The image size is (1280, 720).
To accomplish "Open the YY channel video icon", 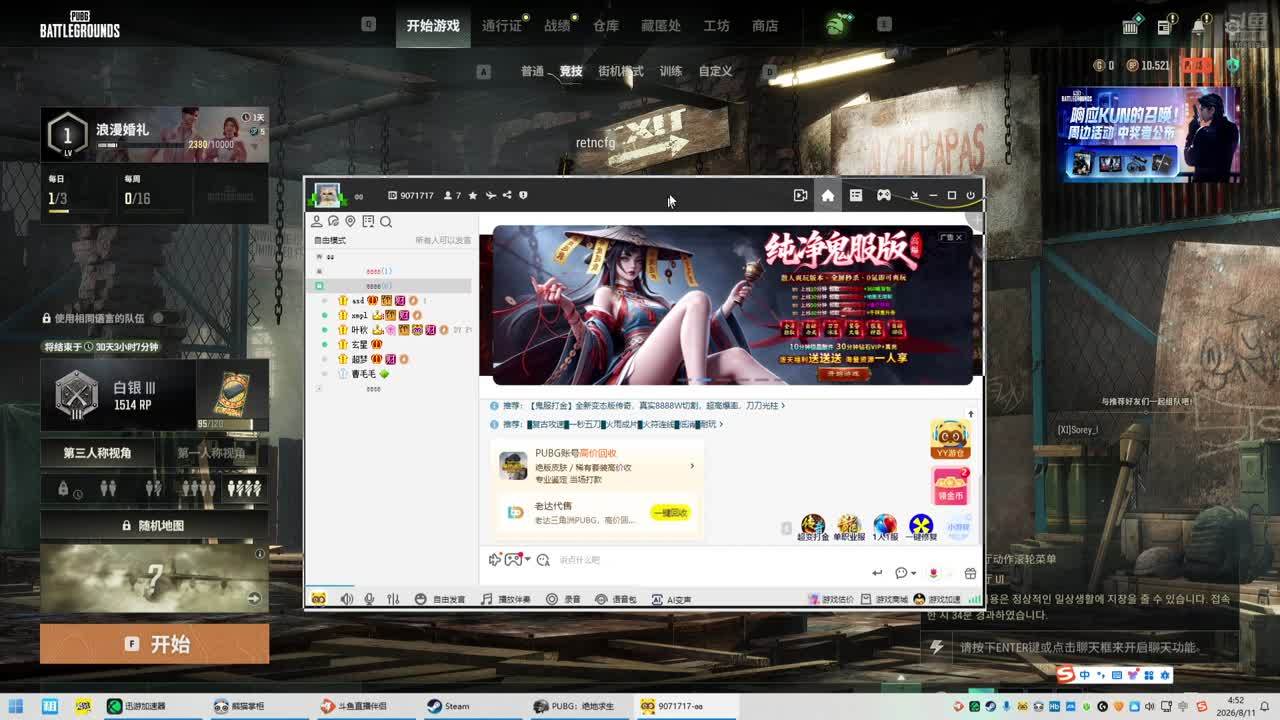I will (800, 195).
